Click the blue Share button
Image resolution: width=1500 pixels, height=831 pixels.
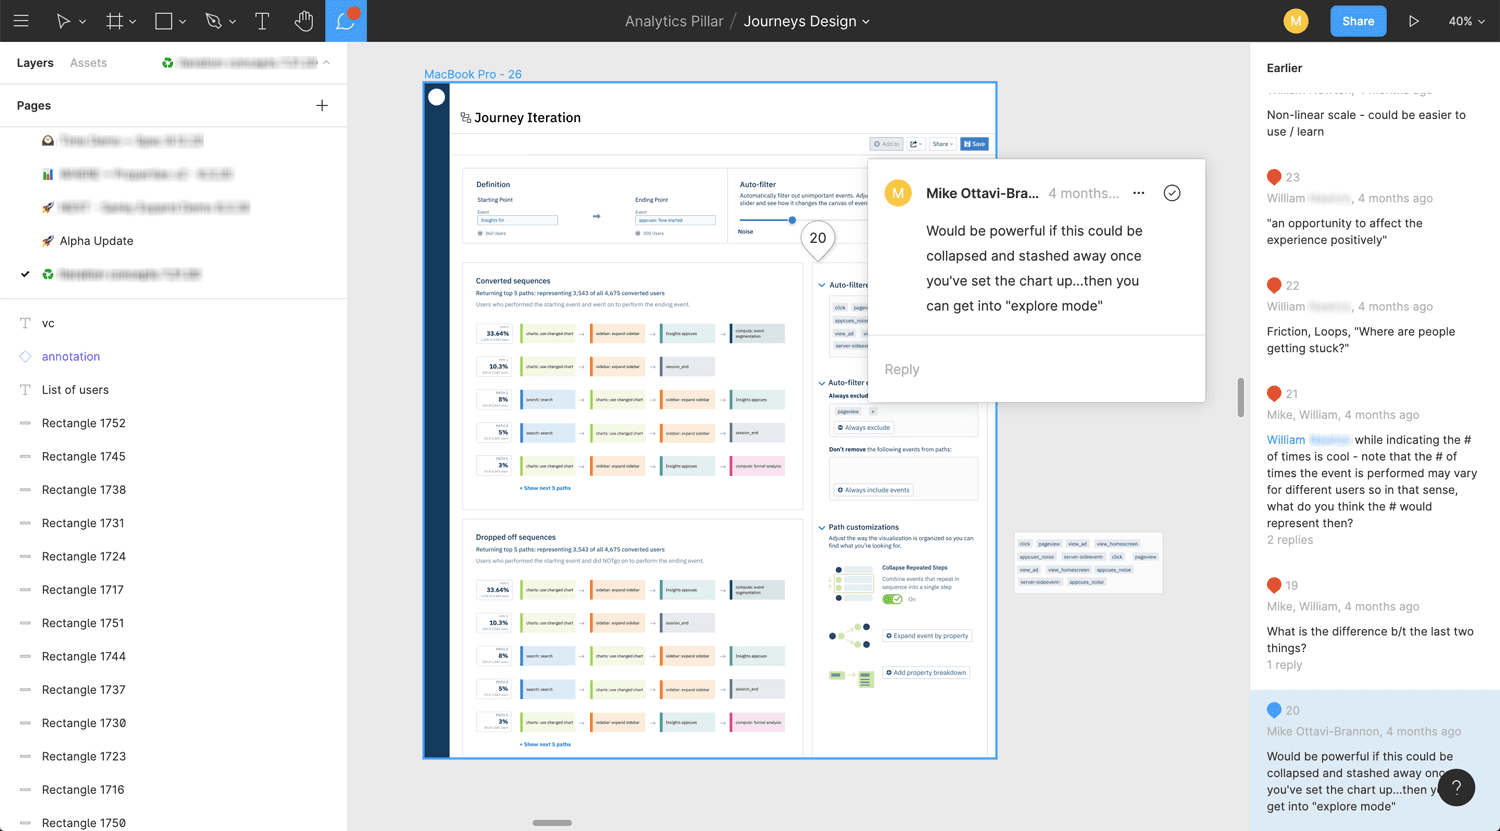pyautogui.click(x=1357, y=21)
